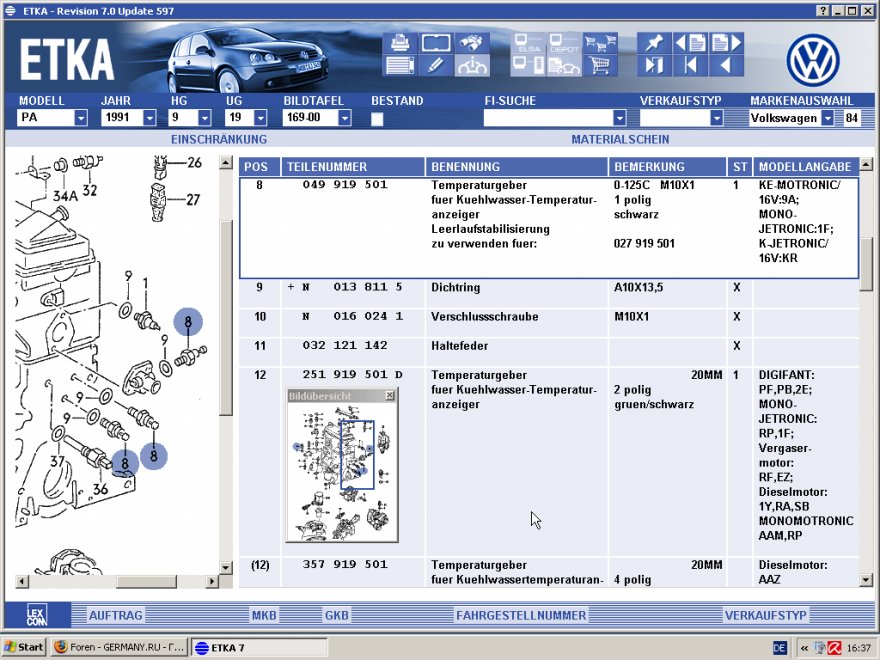Click the printer icon in the toolbar
Viewport: 880px width, 660px height.
point(399,43)
